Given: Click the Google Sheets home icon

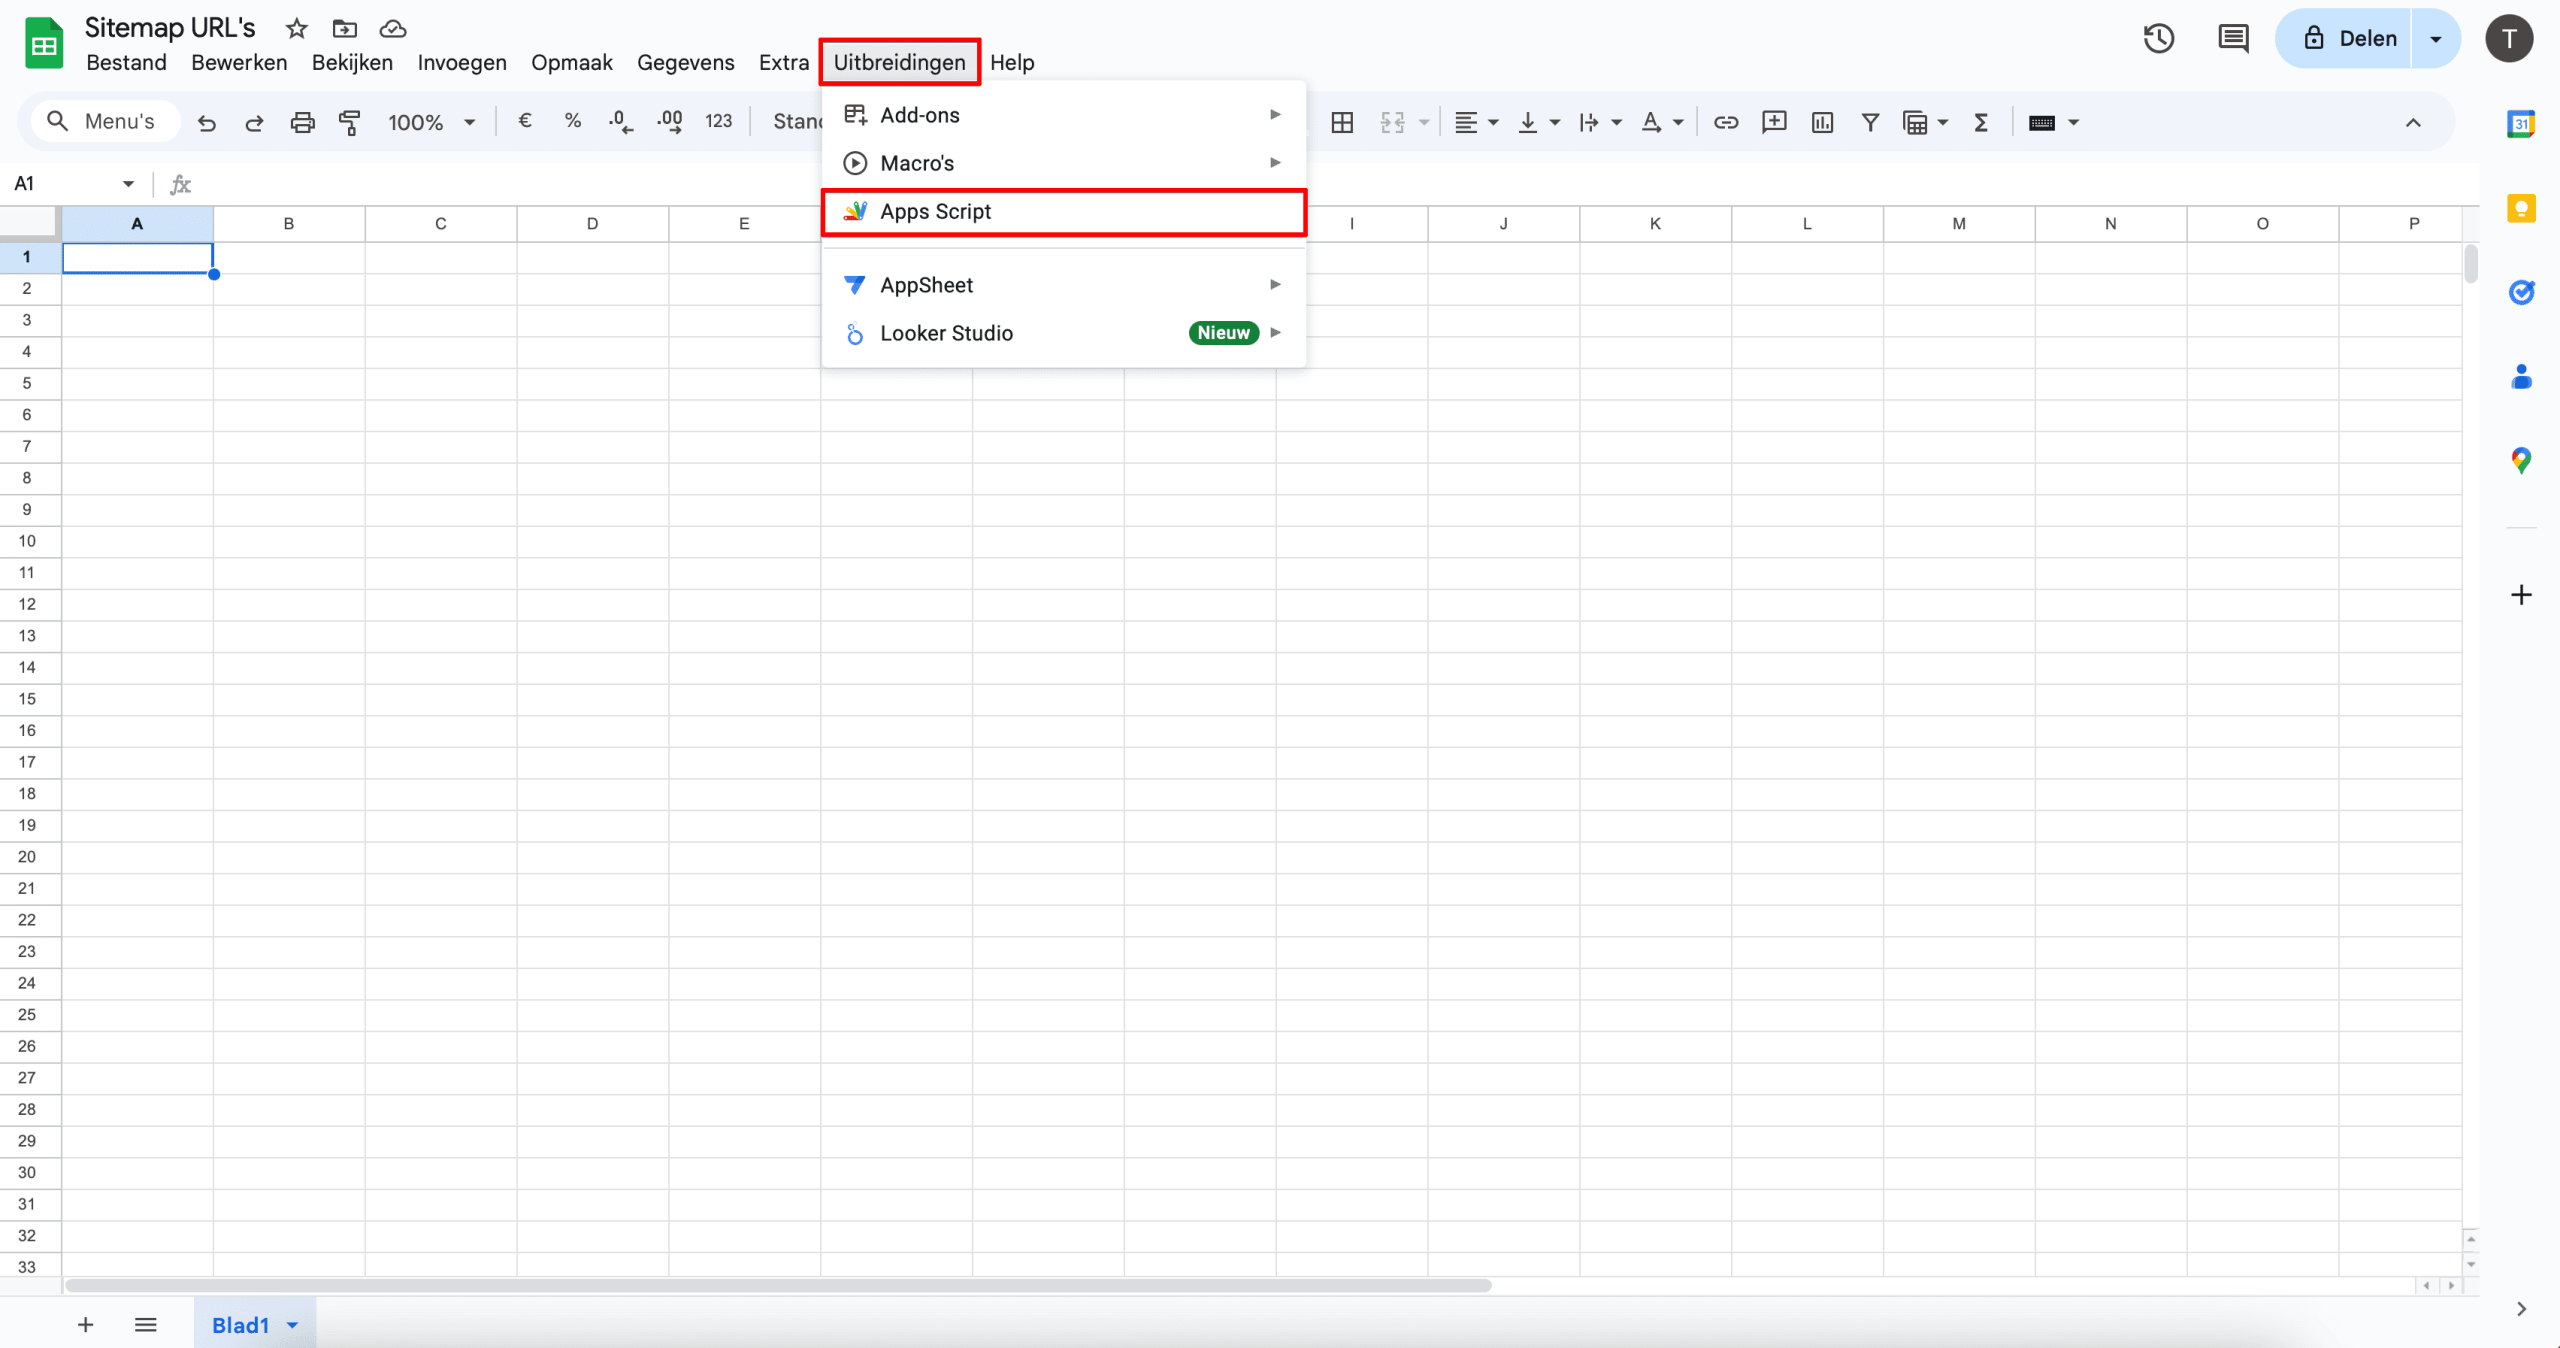Looking at the screenshot, I should point(44,44).
